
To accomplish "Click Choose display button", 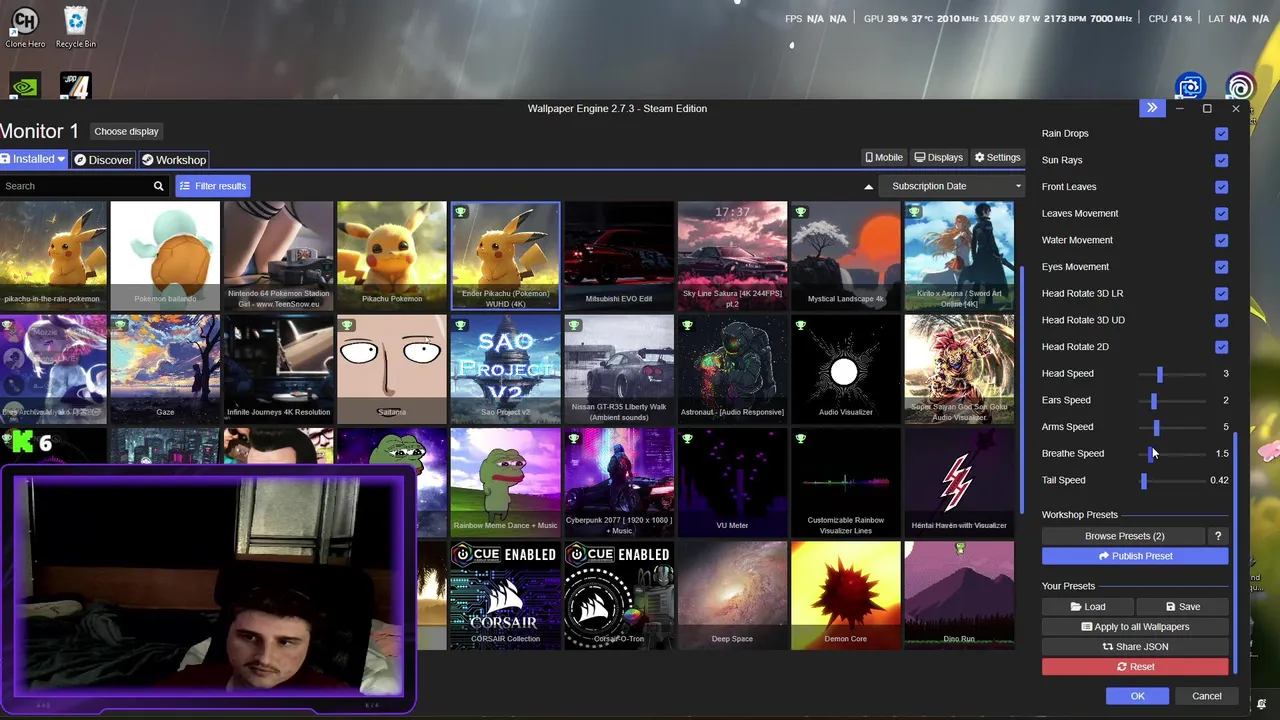I will [x=126, y=131].
